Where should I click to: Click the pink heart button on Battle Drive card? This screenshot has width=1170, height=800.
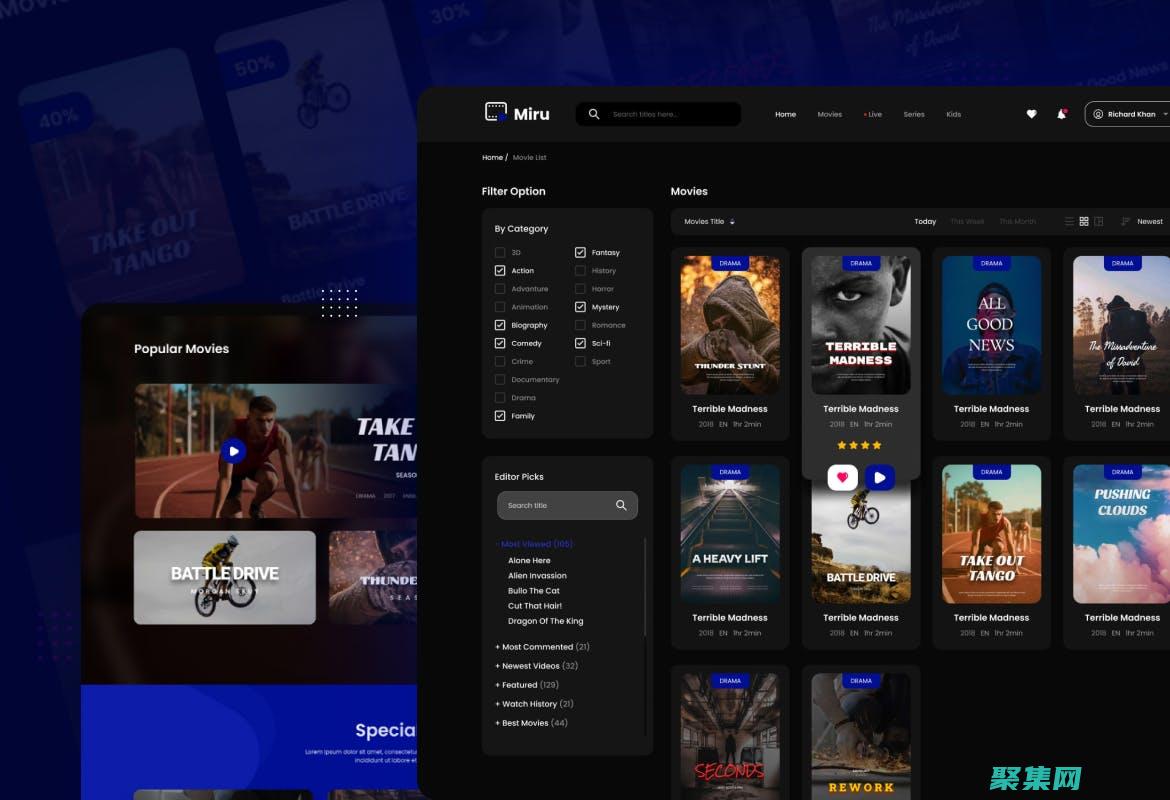click(x=842, y=477)
